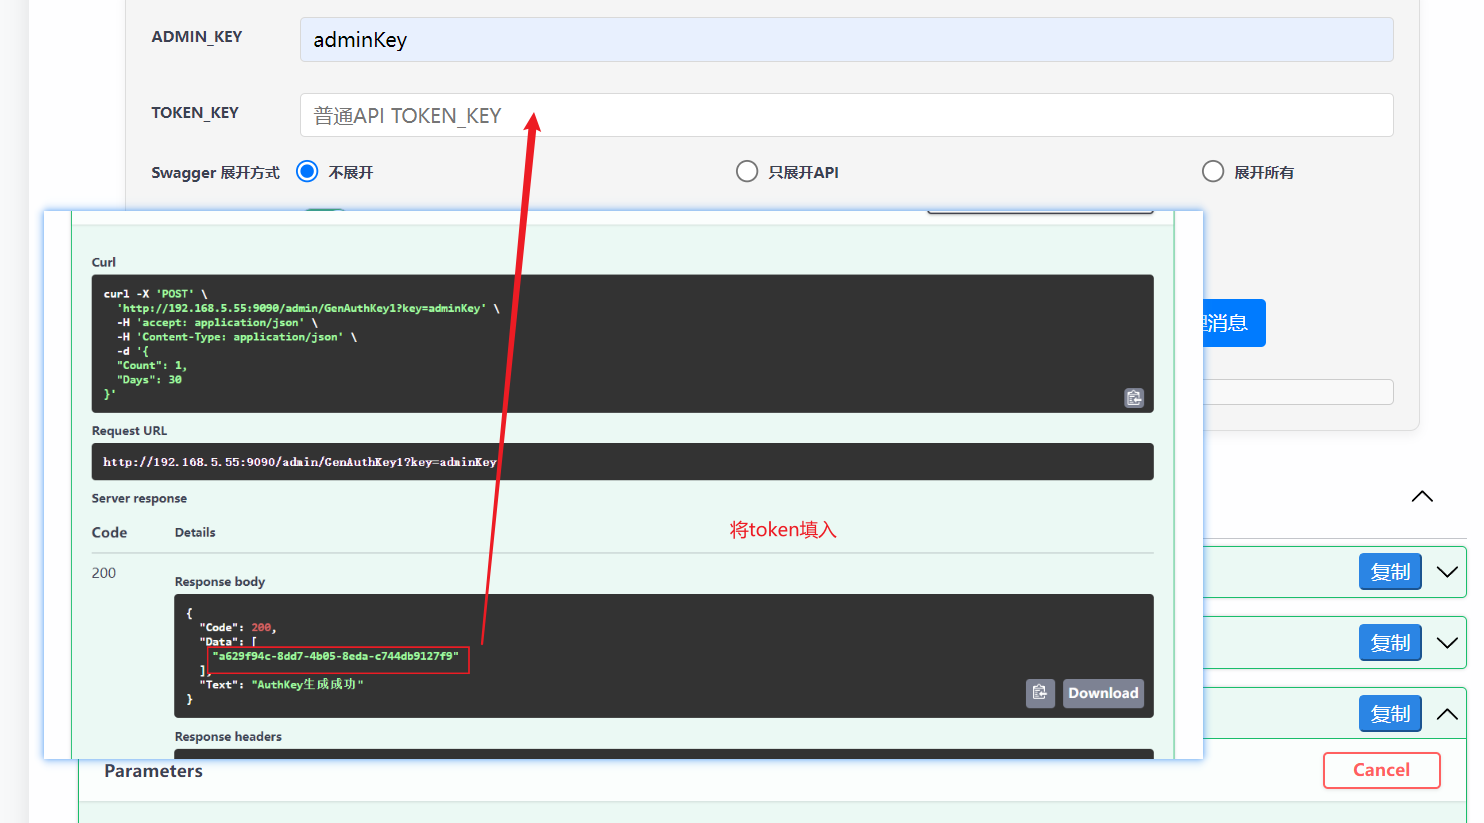Expand the second green API row chevron

click(x=1447, y=643)
